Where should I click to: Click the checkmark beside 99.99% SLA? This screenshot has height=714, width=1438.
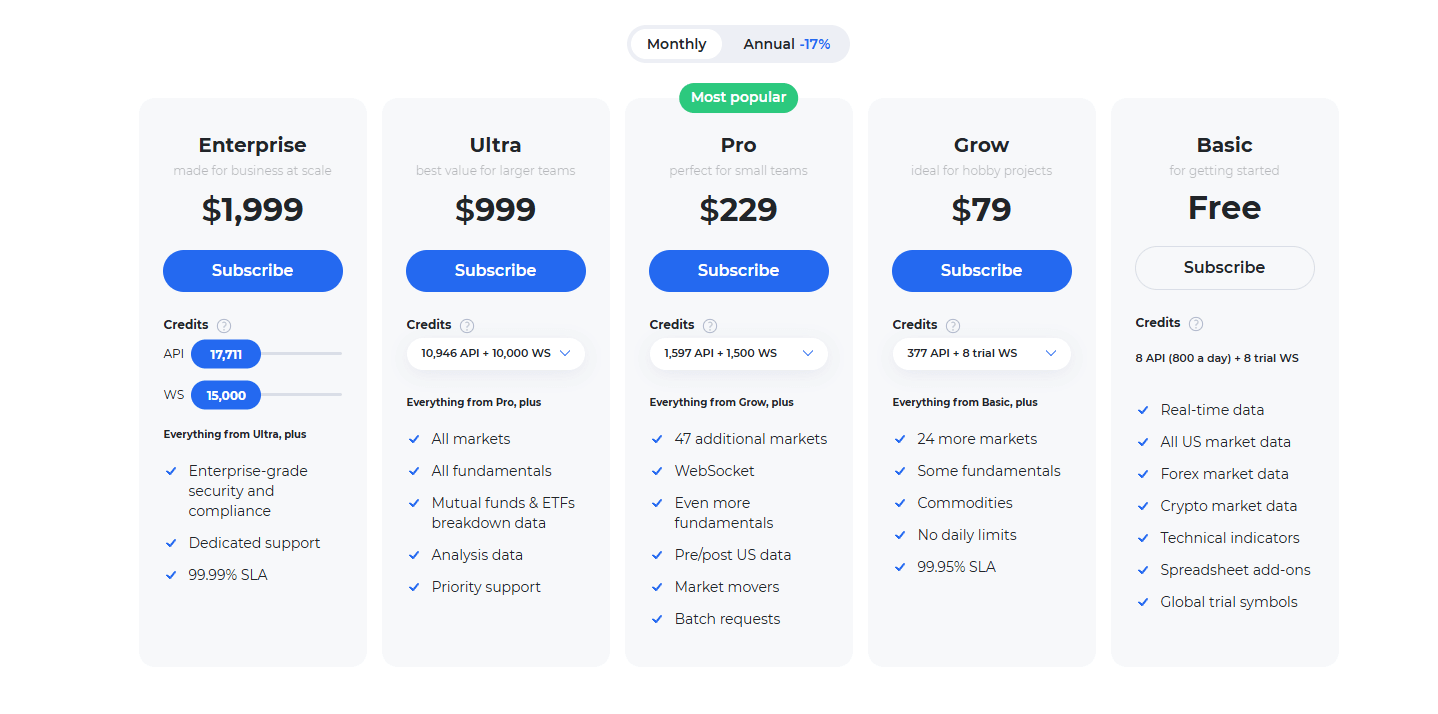coord(172,574)
